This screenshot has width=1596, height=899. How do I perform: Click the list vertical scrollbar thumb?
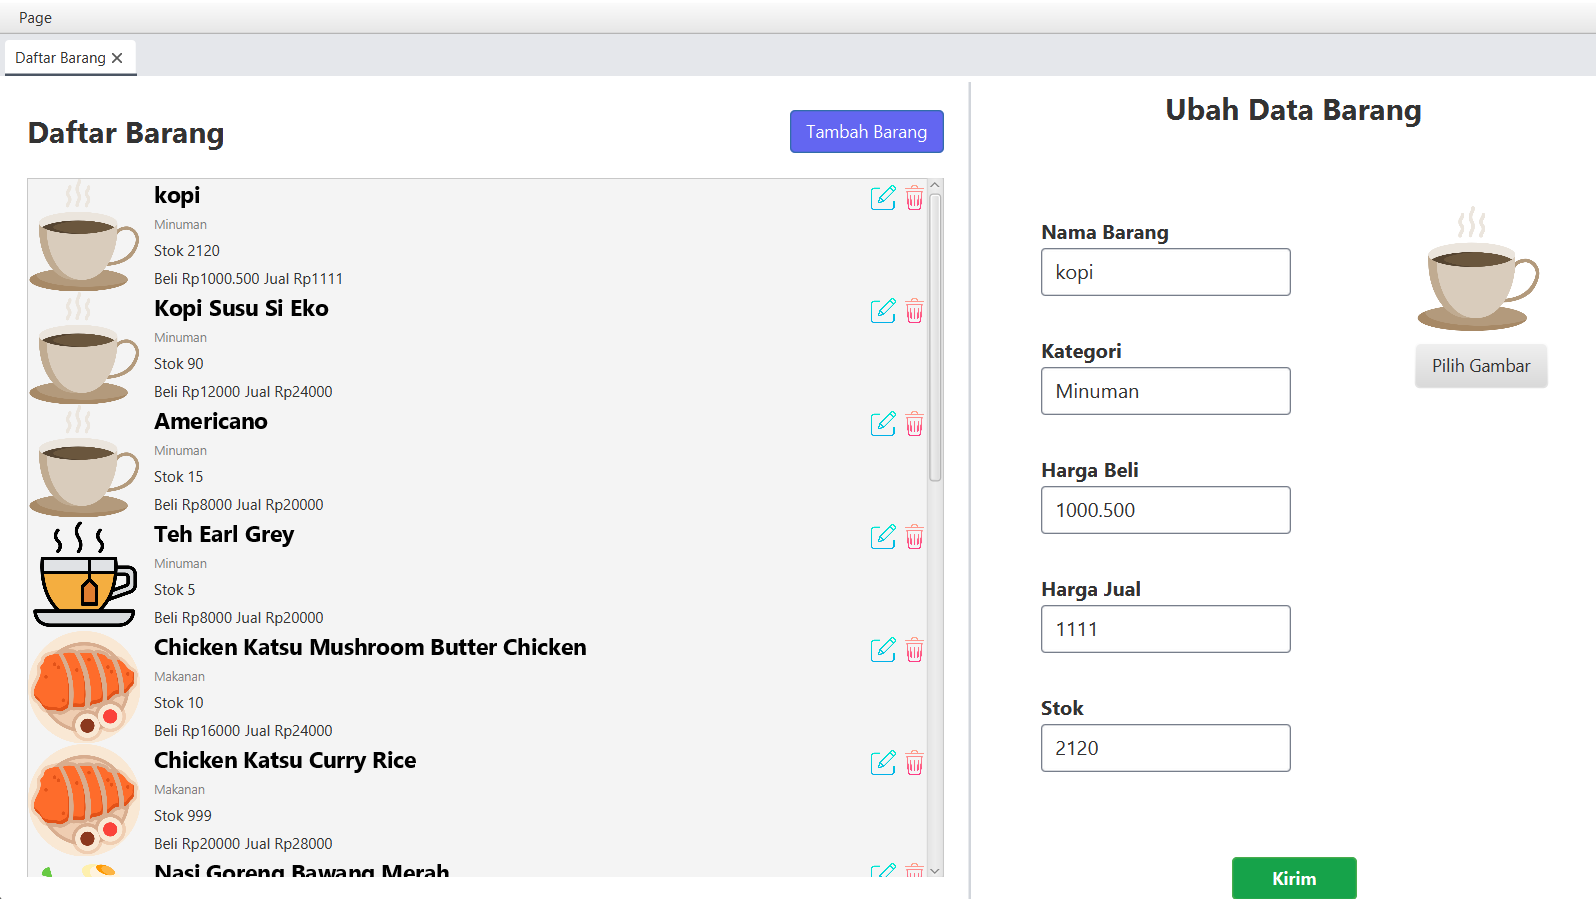935,338
